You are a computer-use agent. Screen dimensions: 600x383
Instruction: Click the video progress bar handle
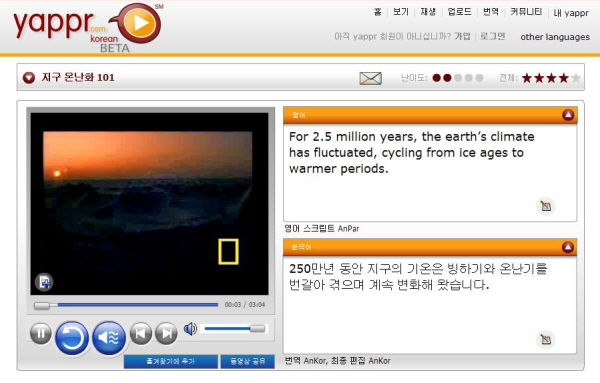[42, 305]
